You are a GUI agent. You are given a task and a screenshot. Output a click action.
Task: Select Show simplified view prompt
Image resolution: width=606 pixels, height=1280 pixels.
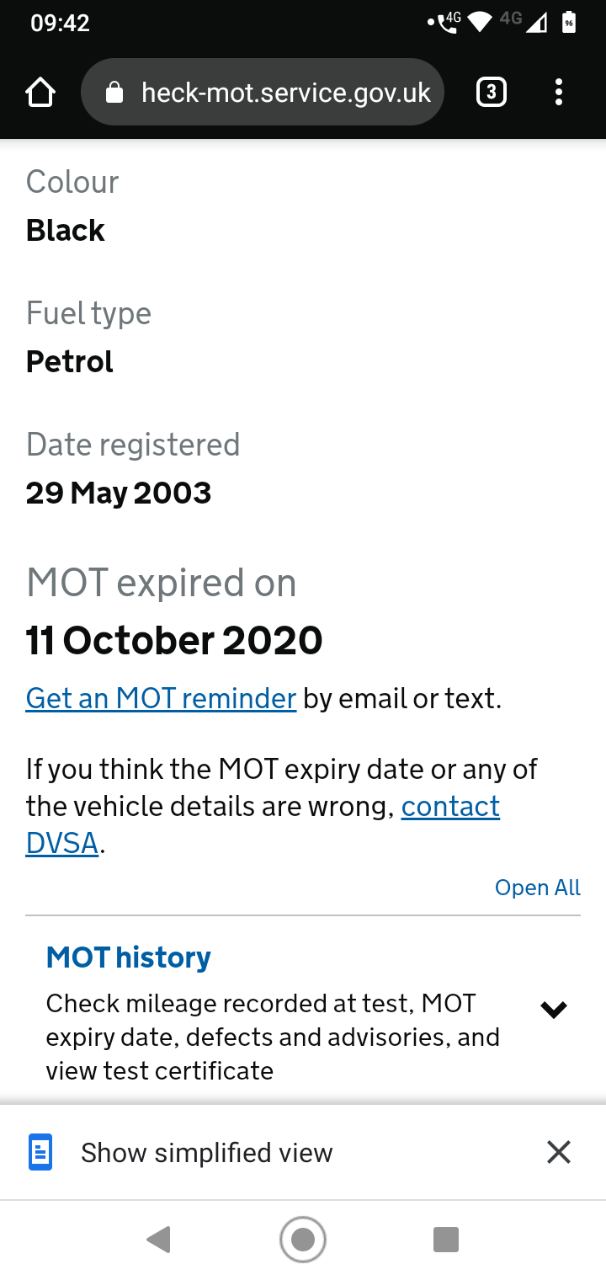pos(207,1152)
